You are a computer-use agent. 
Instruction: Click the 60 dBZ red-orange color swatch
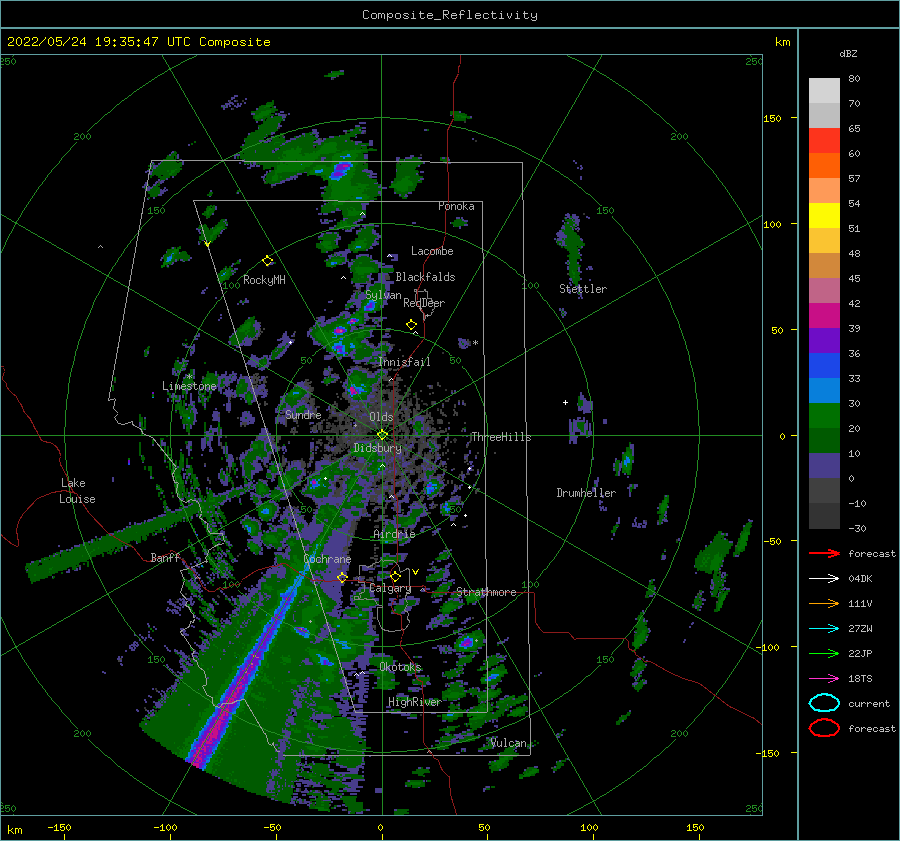pos(824,140)
